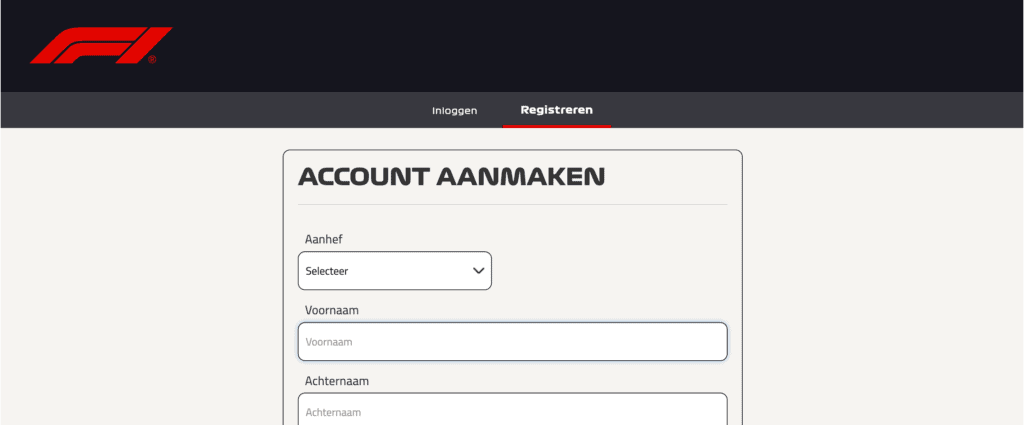This screenshot has width=1024, height=425.
Task: Switch to the Inloggen tab
Action: tap(454, 110)
